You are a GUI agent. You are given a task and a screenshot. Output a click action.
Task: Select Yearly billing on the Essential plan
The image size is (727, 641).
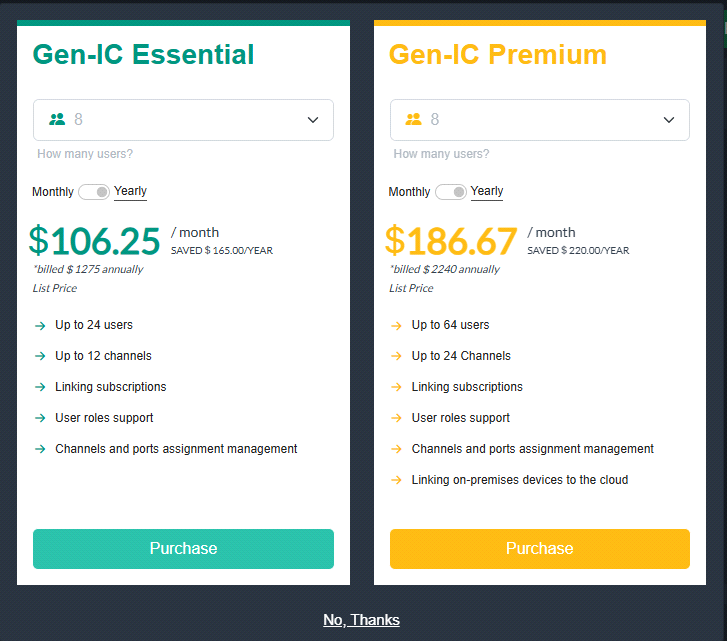click(x=131, y=191)
